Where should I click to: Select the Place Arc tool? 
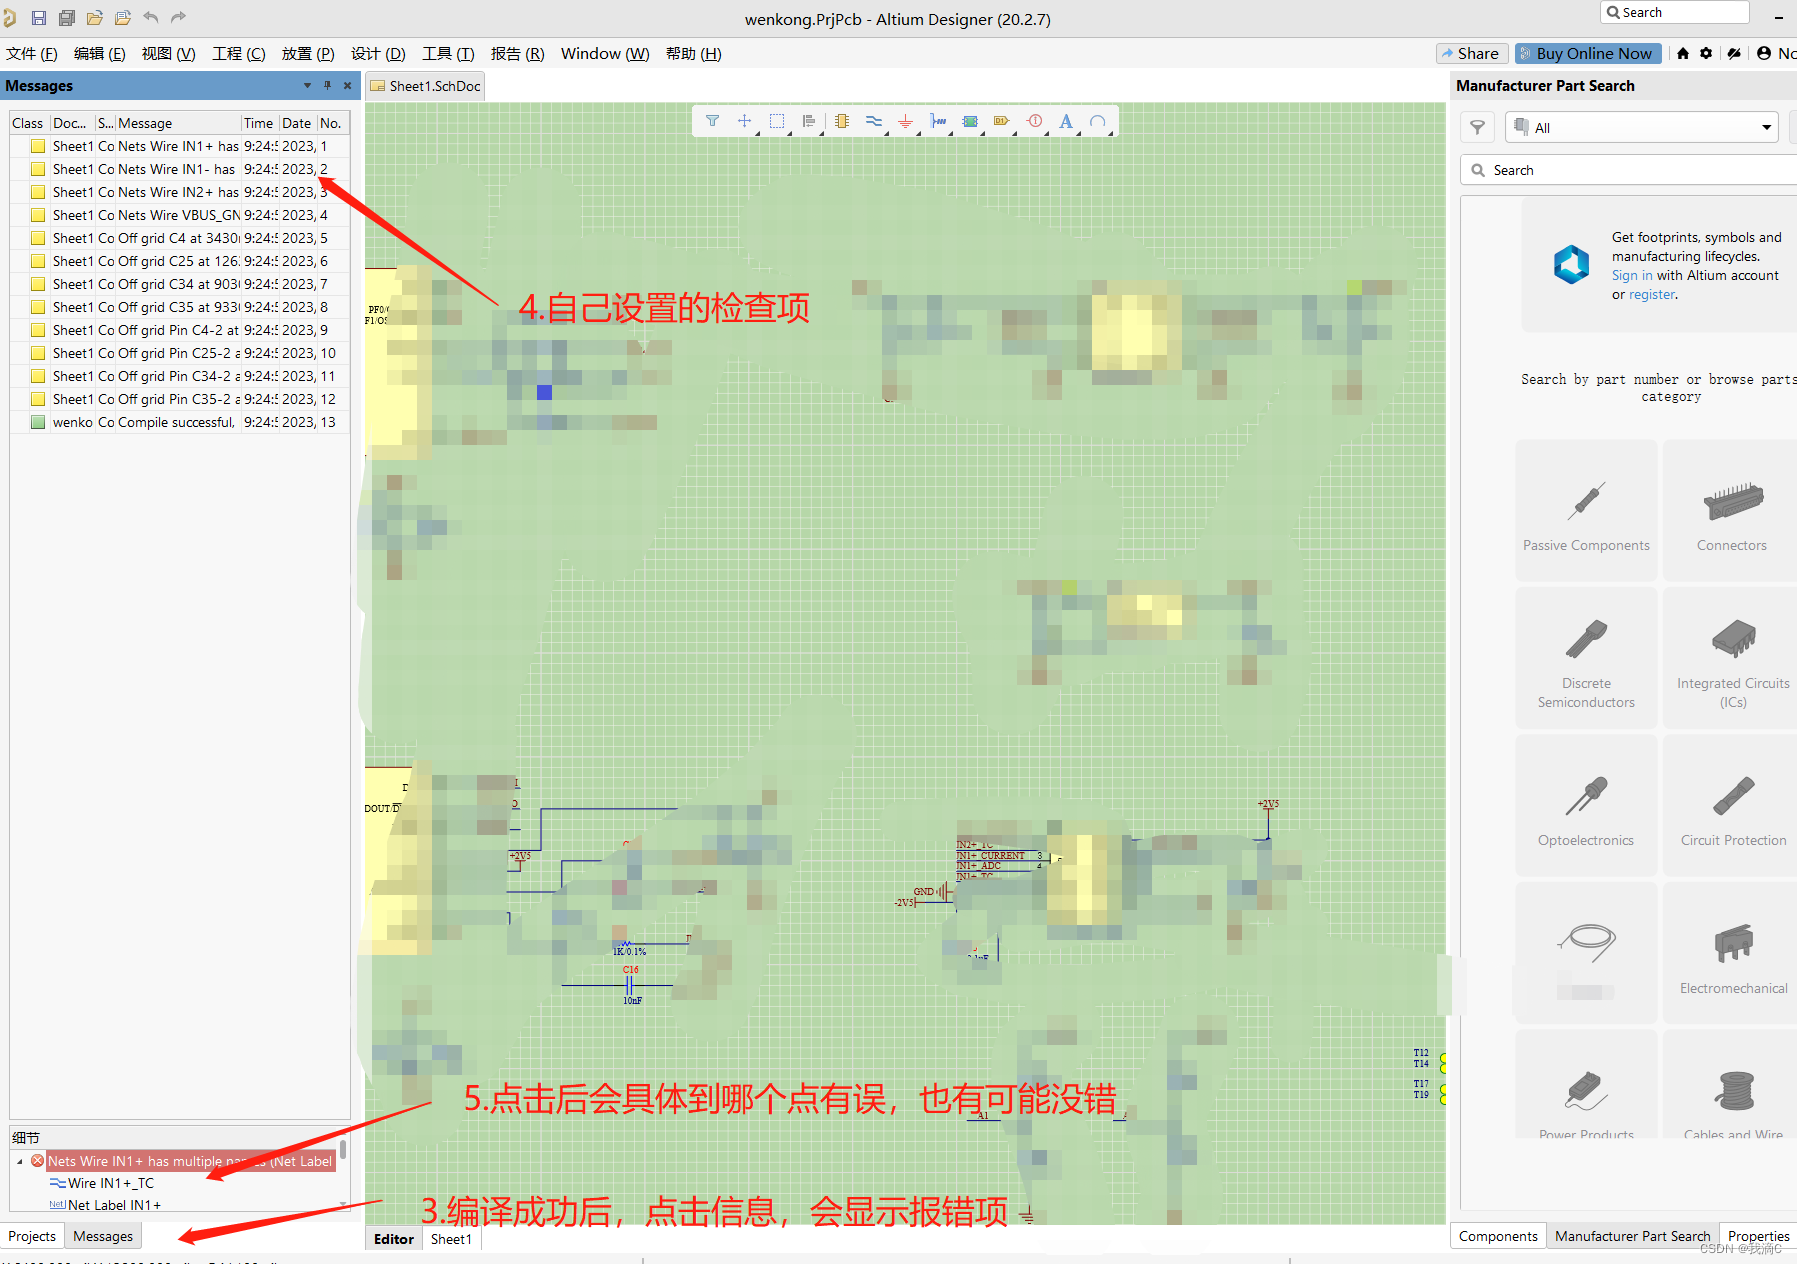pyautogui.click(x=1098, y=121)
